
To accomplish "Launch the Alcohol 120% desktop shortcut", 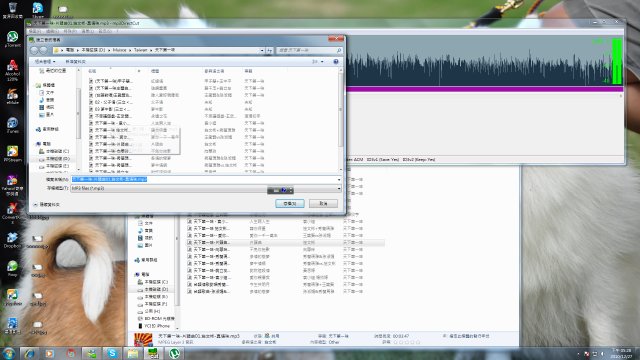I will 12,70.
